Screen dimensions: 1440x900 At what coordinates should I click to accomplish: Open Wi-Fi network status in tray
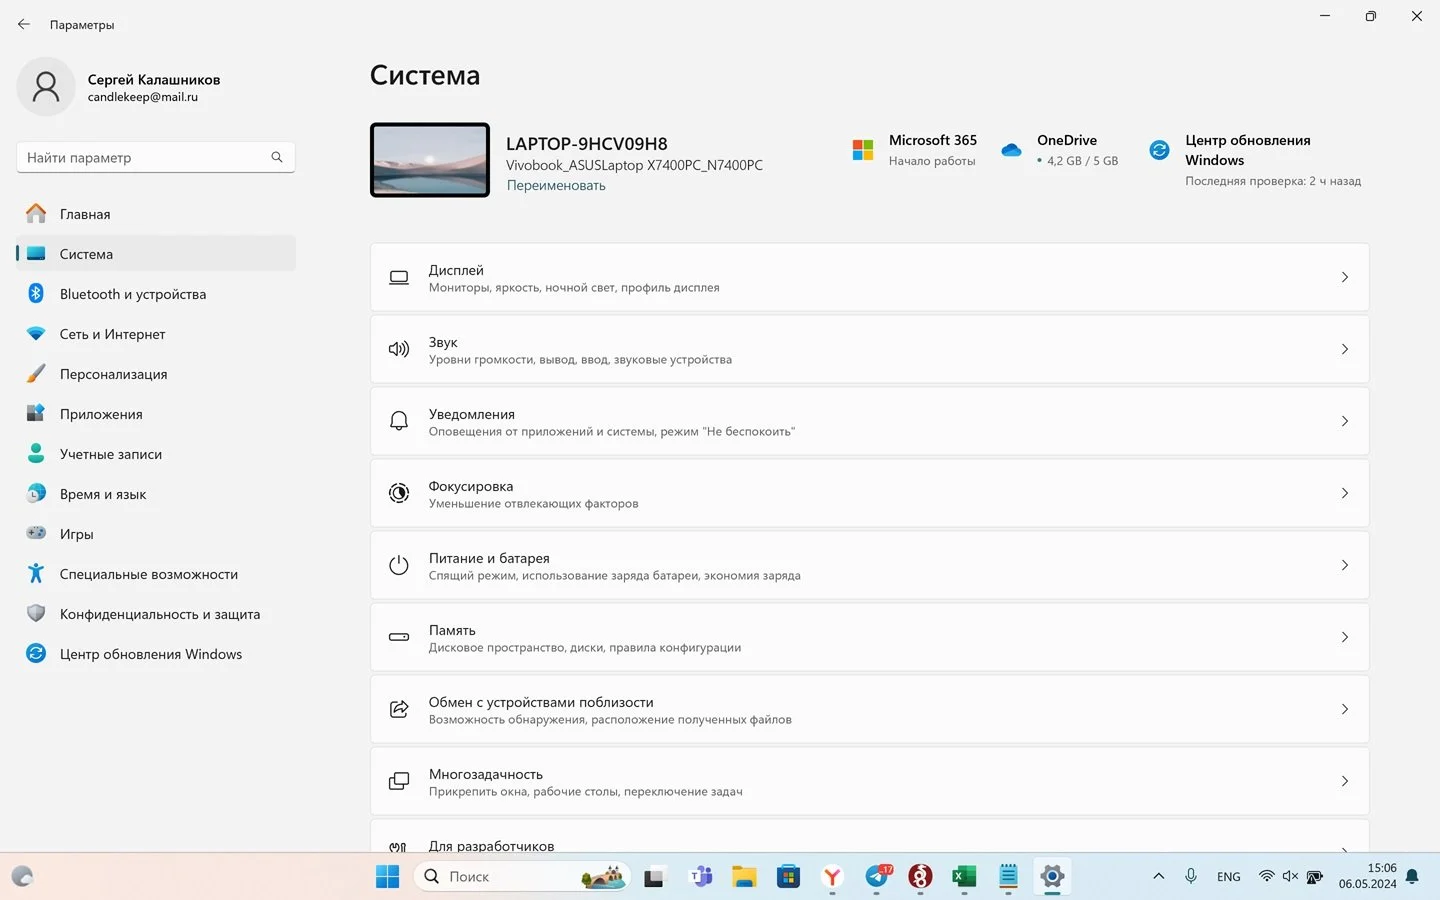(1266, 877)
